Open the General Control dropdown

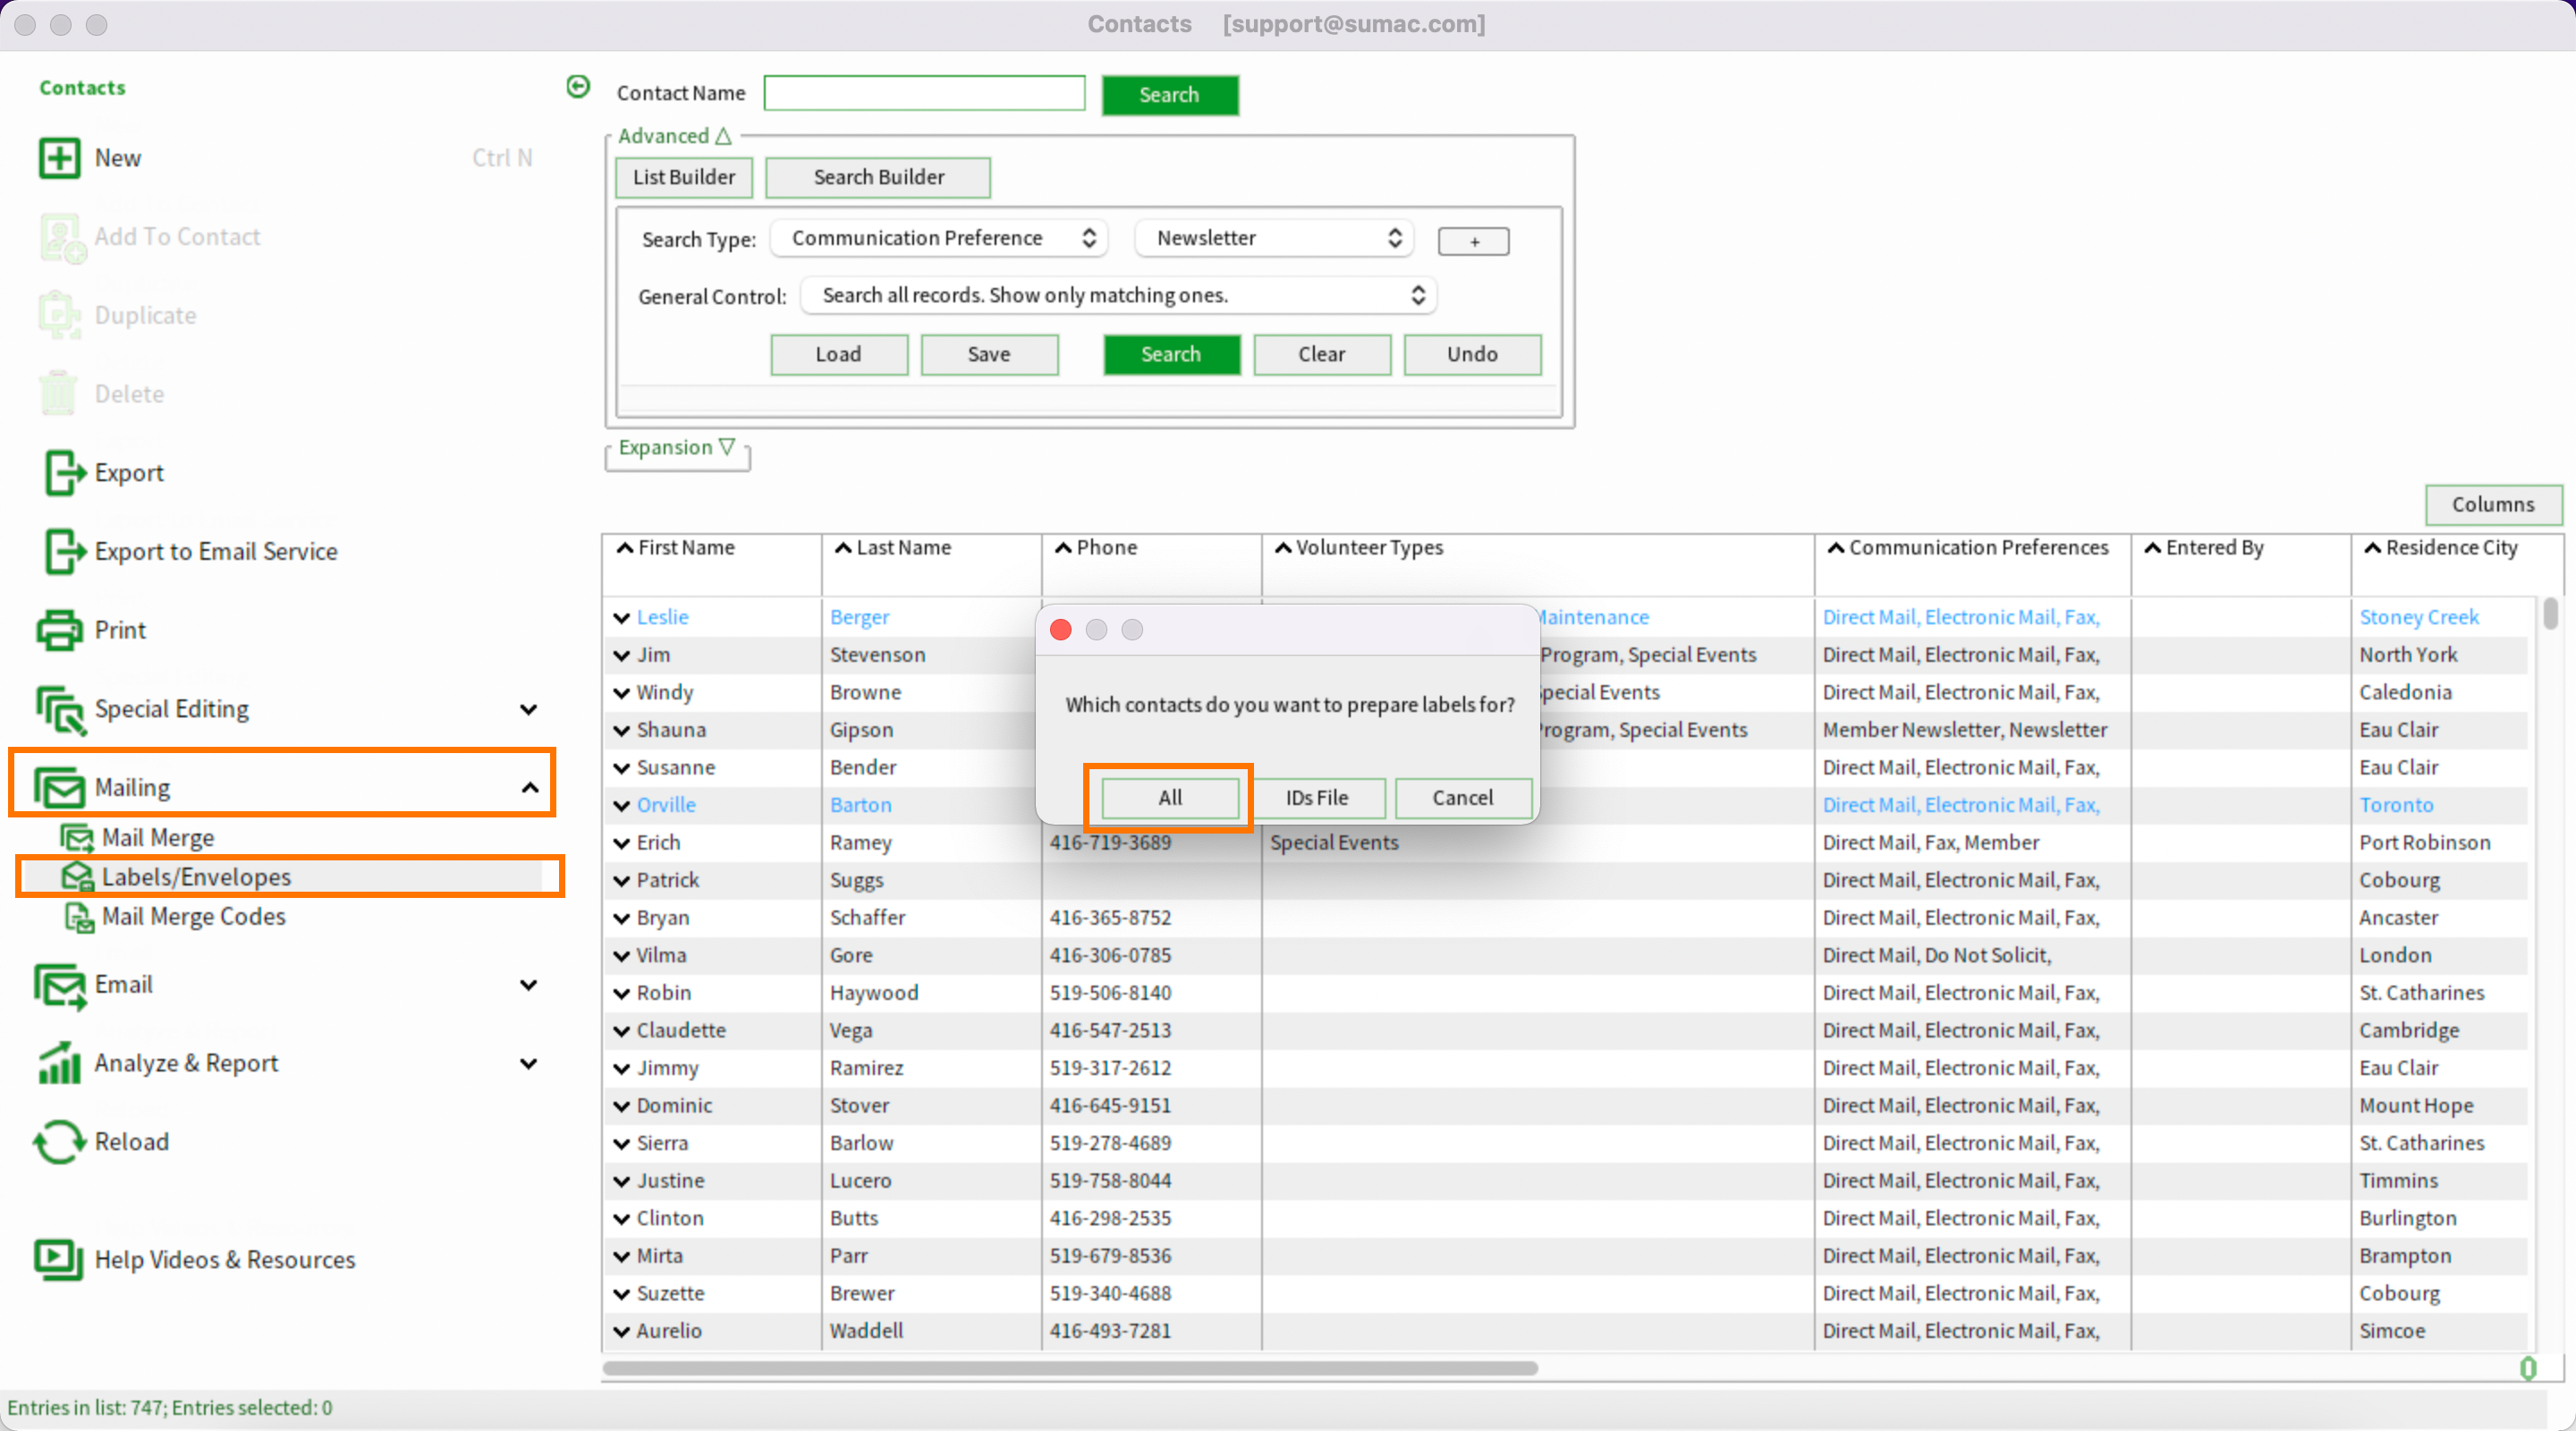[x=1118, y=295]
